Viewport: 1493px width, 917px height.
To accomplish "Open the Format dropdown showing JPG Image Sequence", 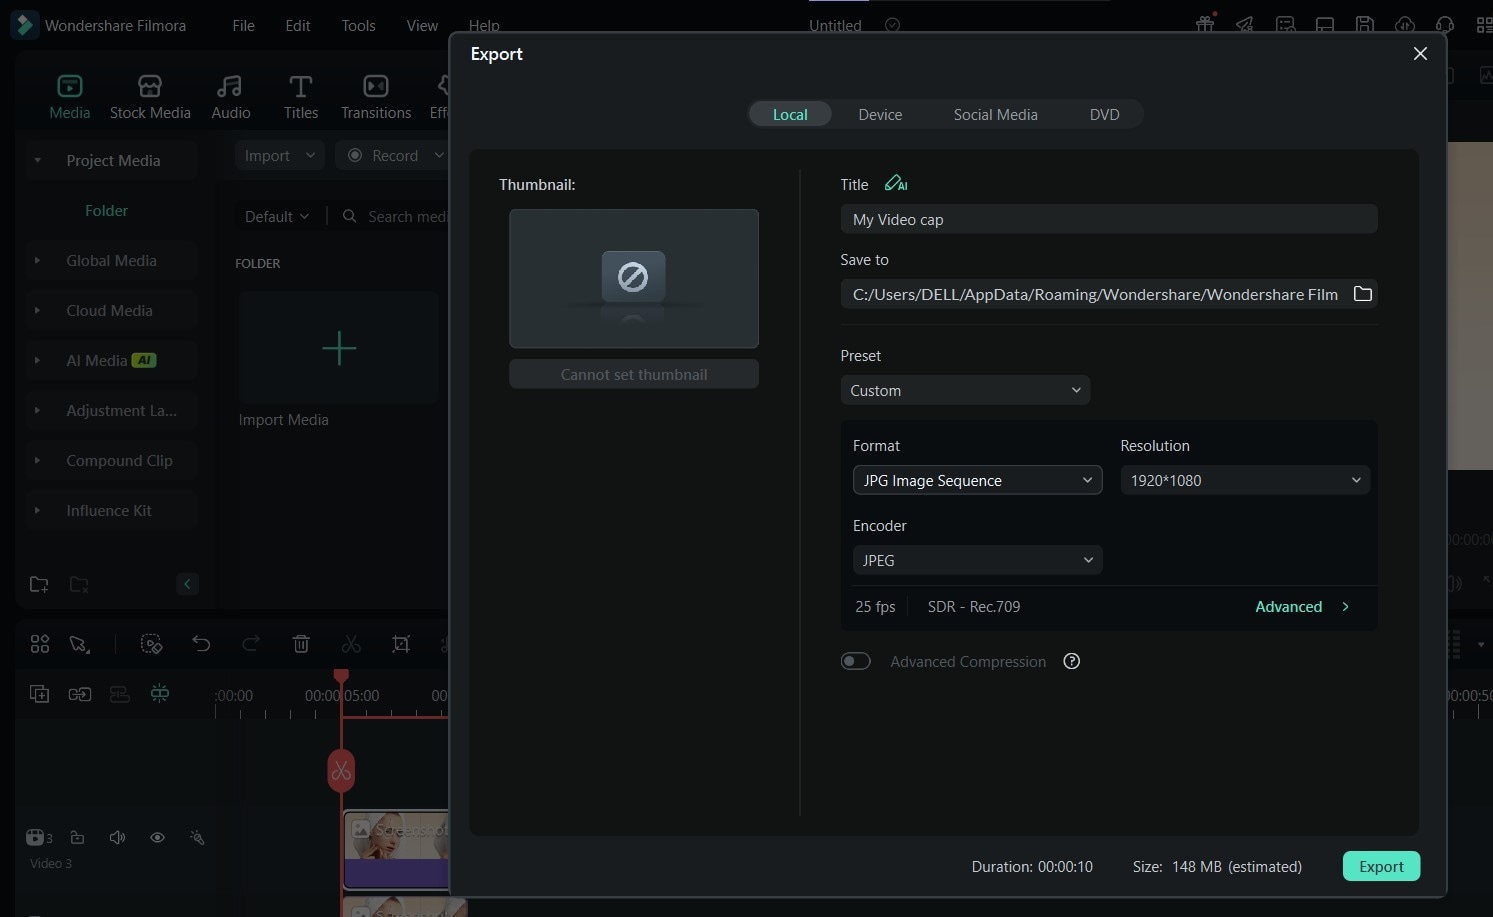I will (x=977, y=480).
